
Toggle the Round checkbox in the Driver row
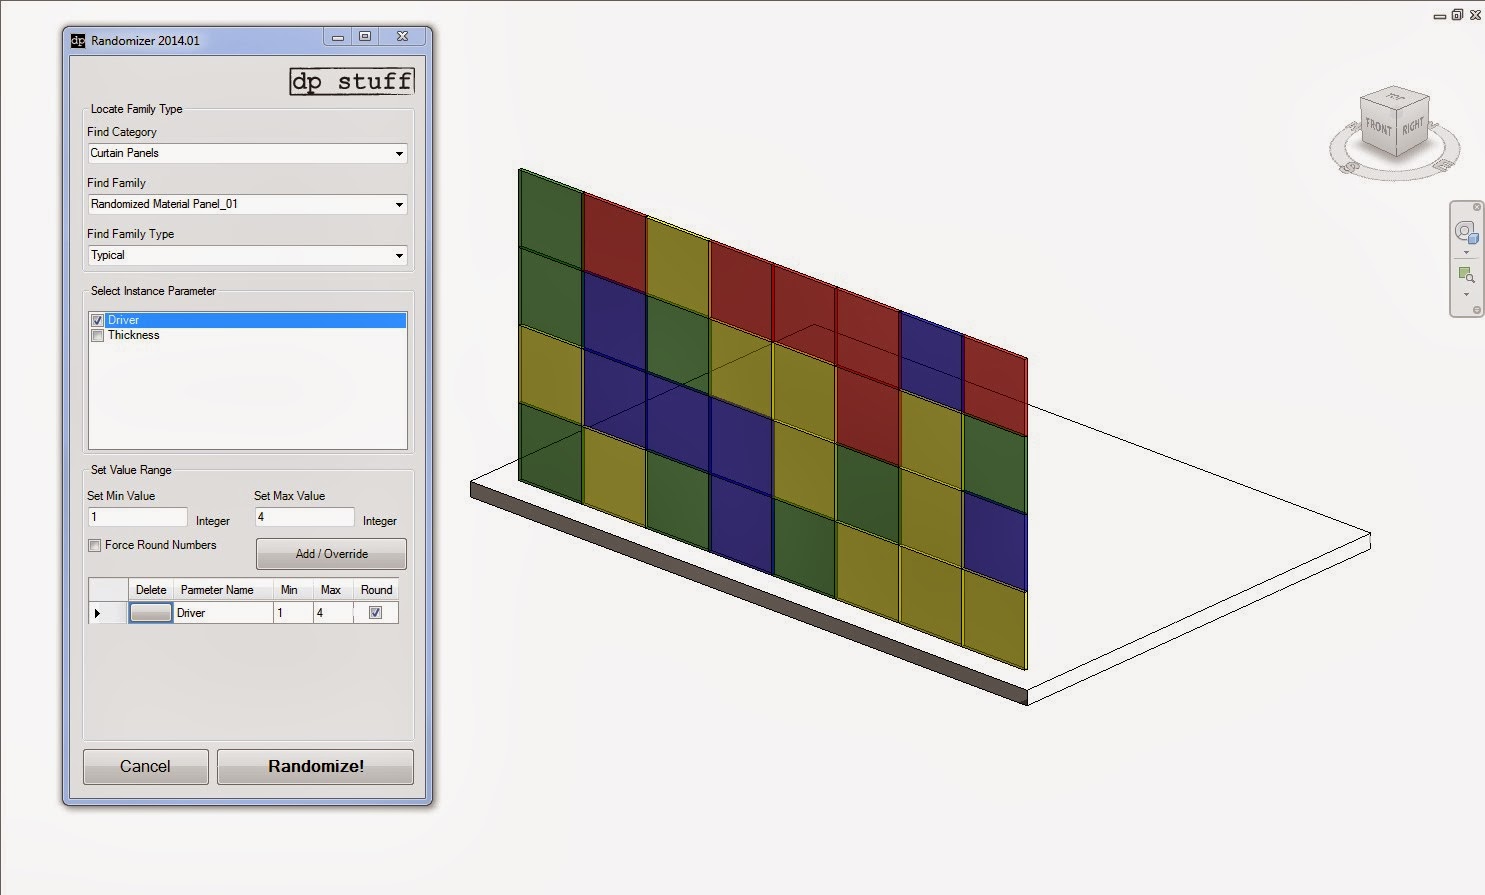(x=375, y=612)
